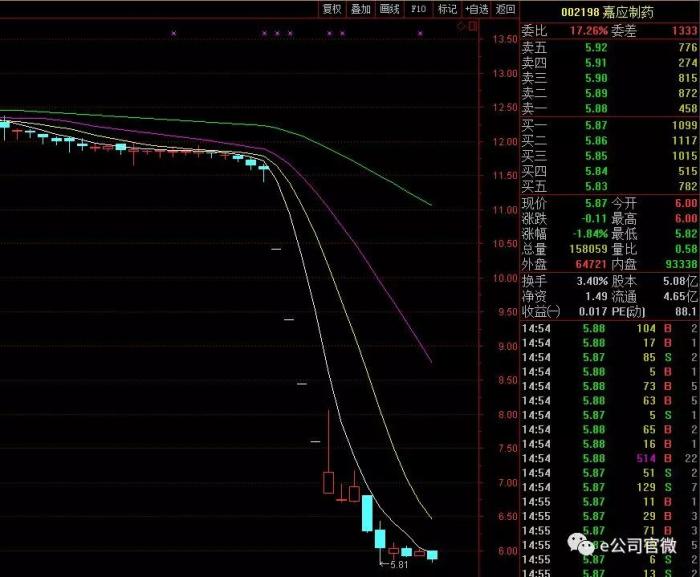Open the 叠加 overlay option
700x577 pixels.
pos(360,9)
